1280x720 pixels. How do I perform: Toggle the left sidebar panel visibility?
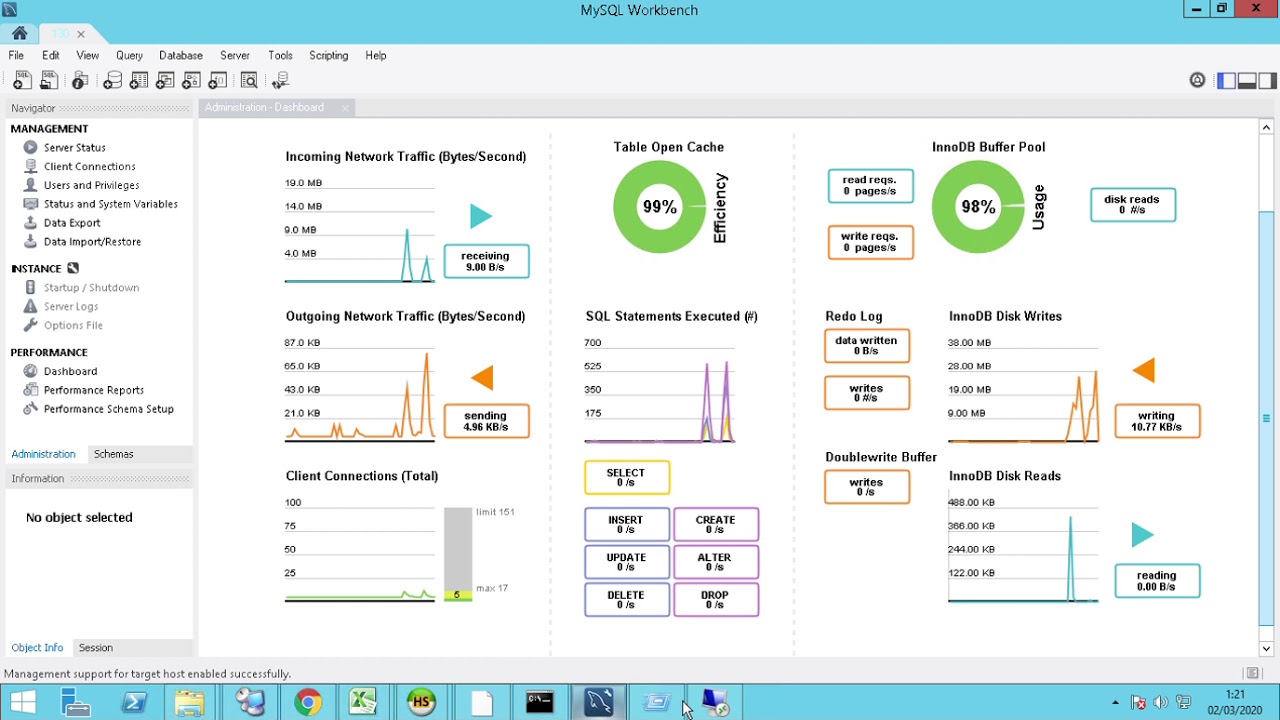point(1226,81)
